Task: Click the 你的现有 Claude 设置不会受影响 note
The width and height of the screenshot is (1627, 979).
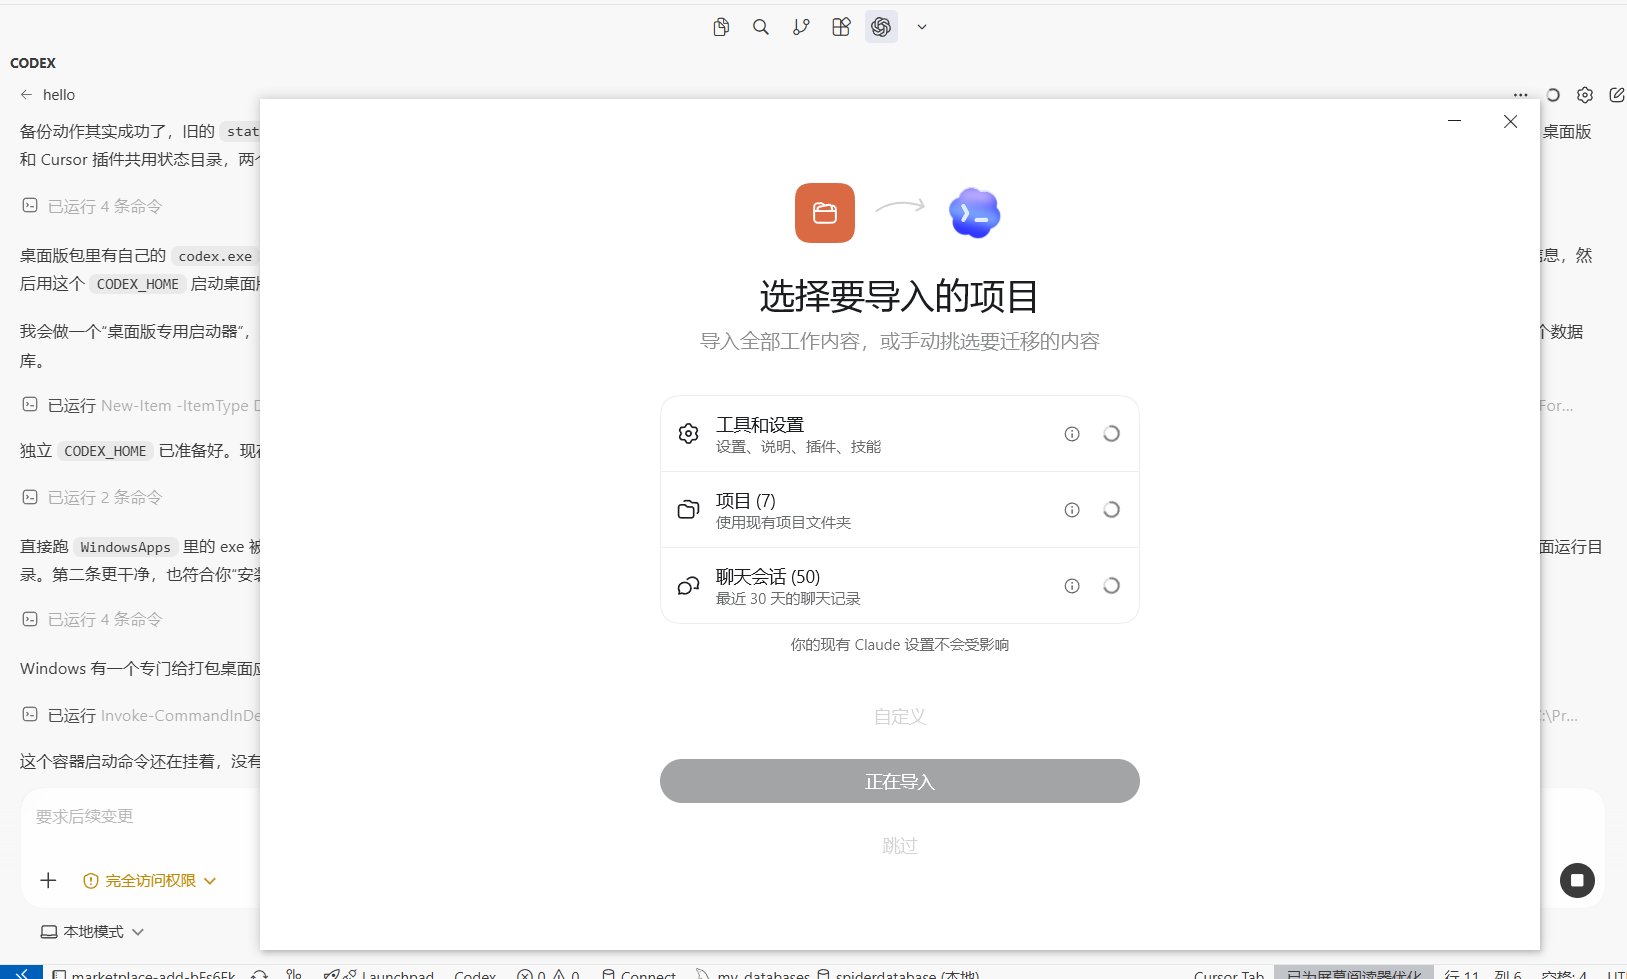Action: (900, 645)
